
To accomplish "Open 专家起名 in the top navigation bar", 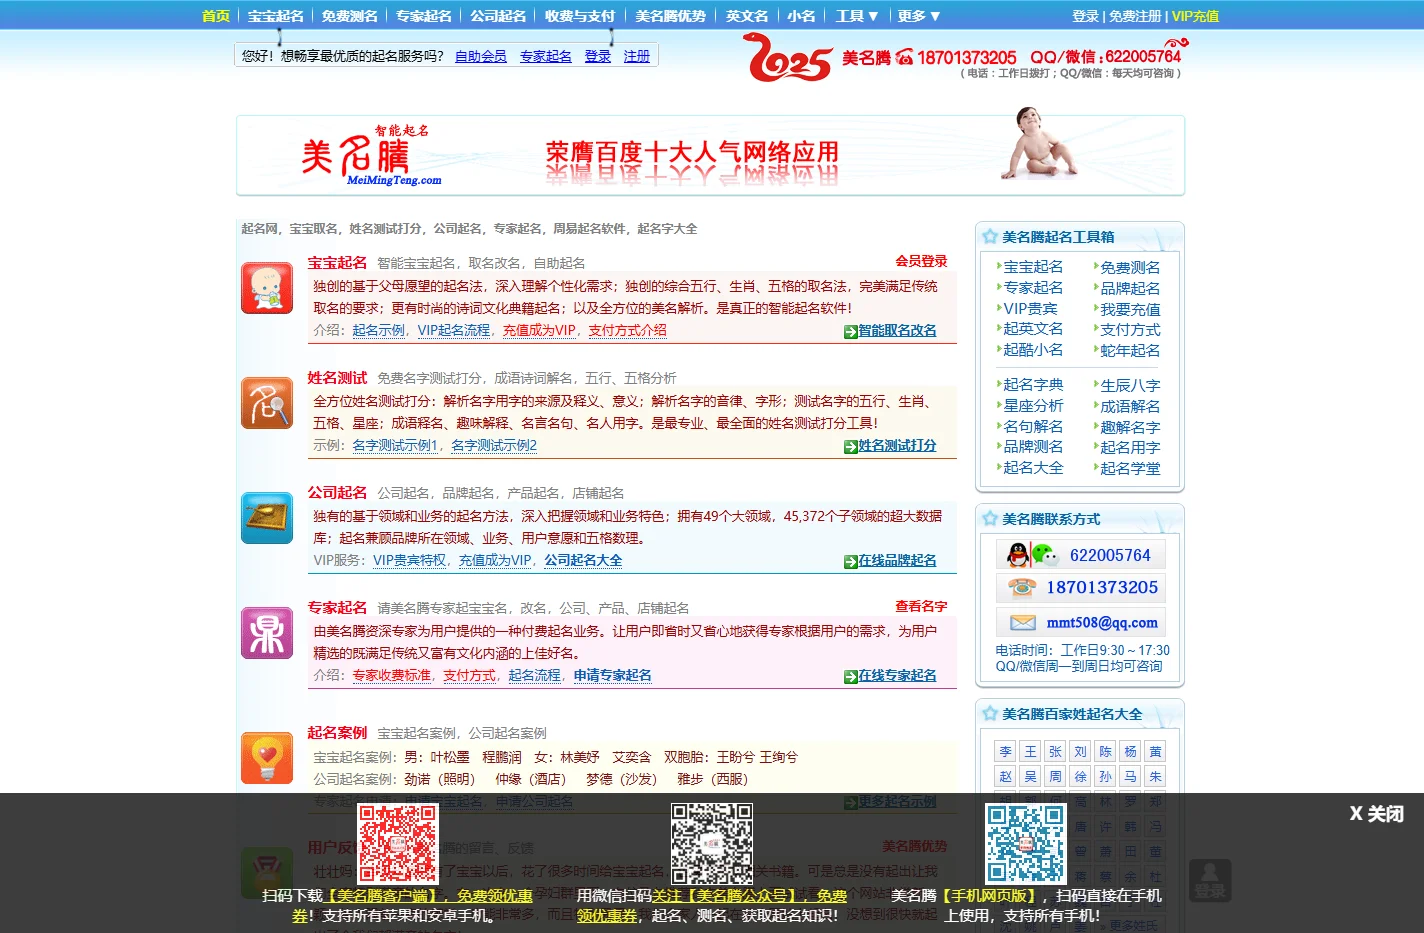I will (424, 16).
